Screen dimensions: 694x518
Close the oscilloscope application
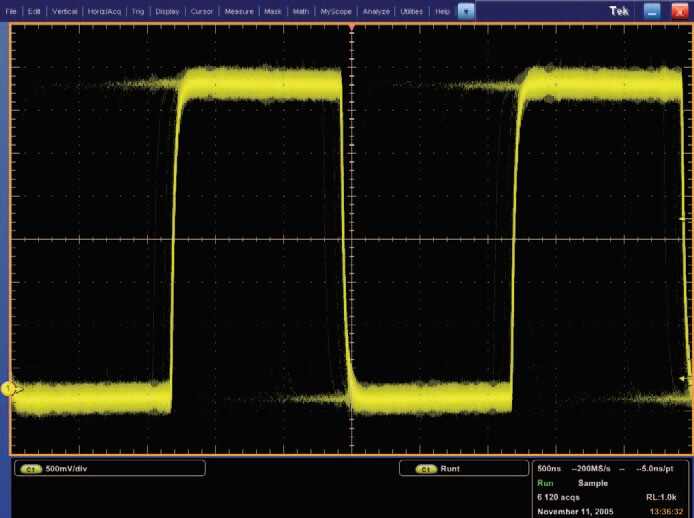[x=680, y=10]
